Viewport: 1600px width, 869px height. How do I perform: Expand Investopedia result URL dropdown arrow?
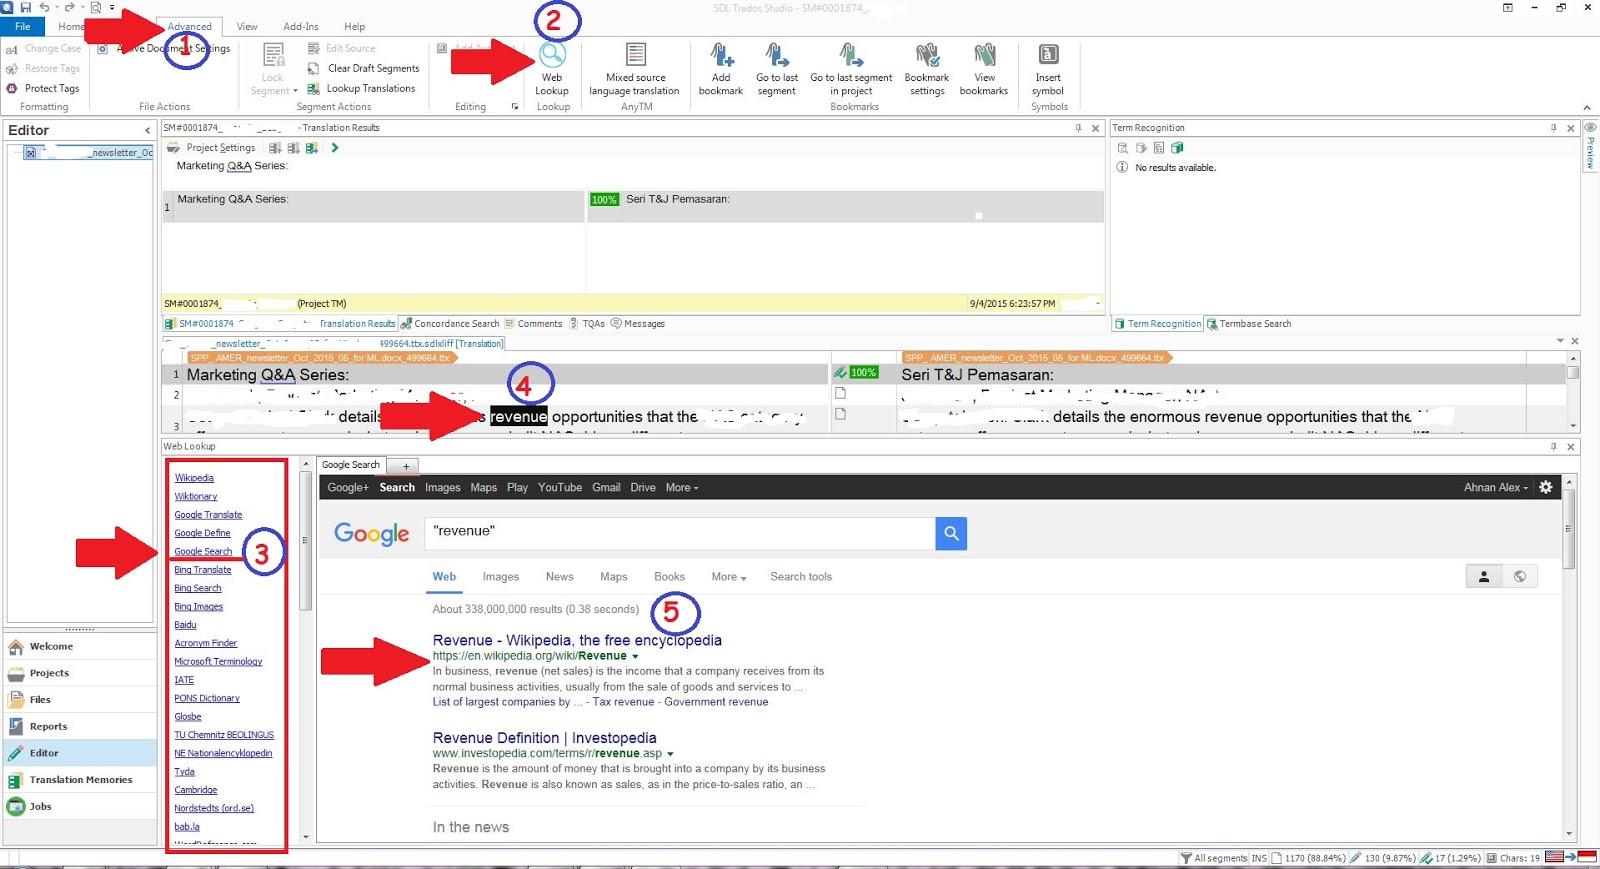point(670,754)
